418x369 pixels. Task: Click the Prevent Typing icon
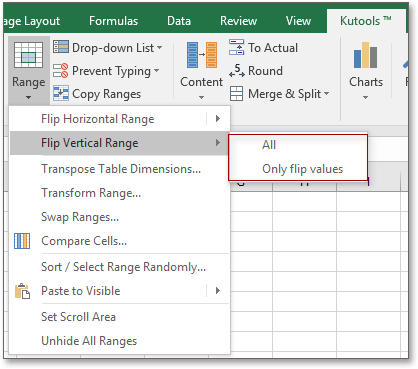tap(61, 70)
